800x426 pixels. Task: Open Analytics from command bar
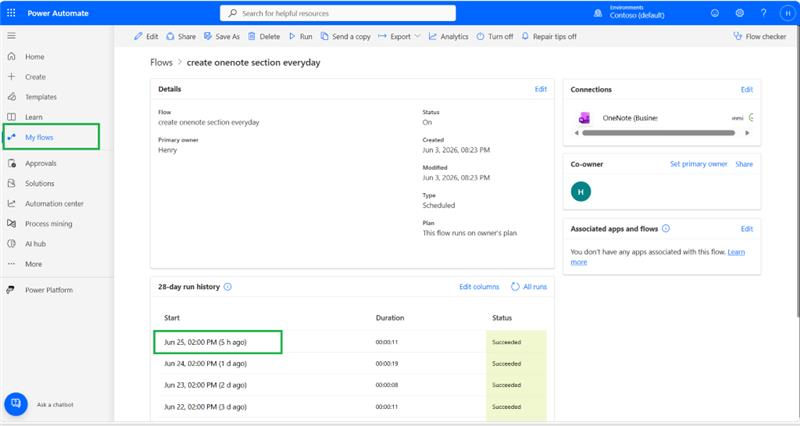click(x=448, y=36)
